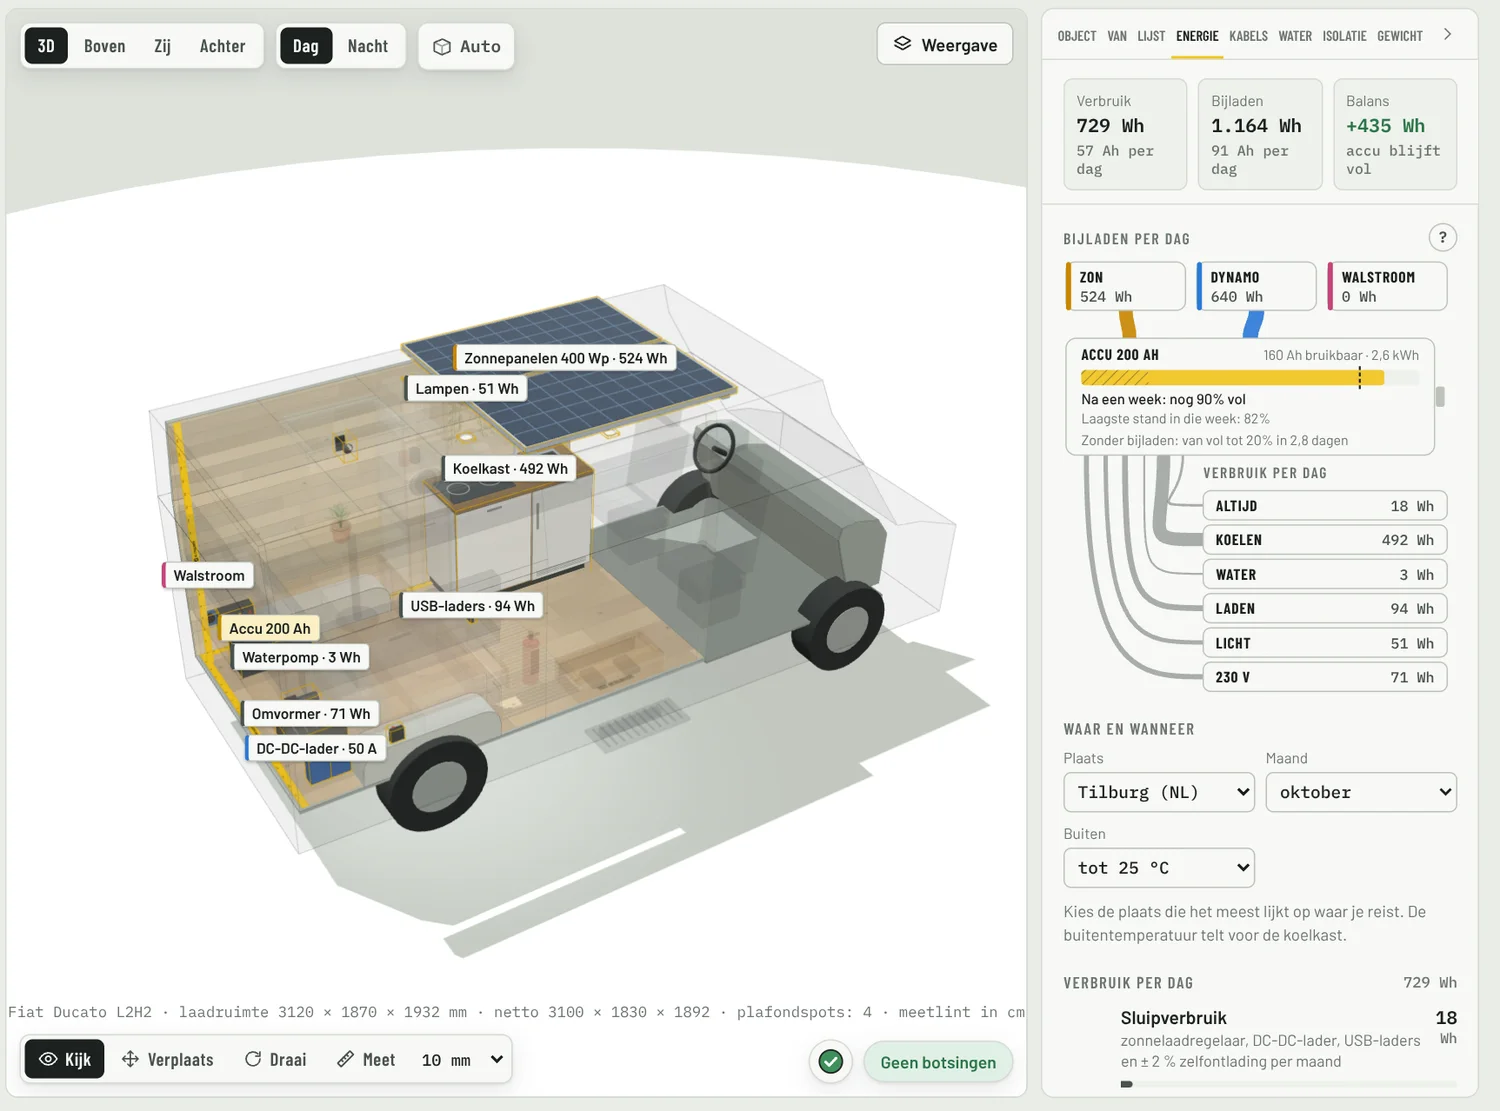Screen dimensions: 1500x1111
Task: Select the Zonnepanelen 400 Wp label in viewport
Action: click(566, 358)
